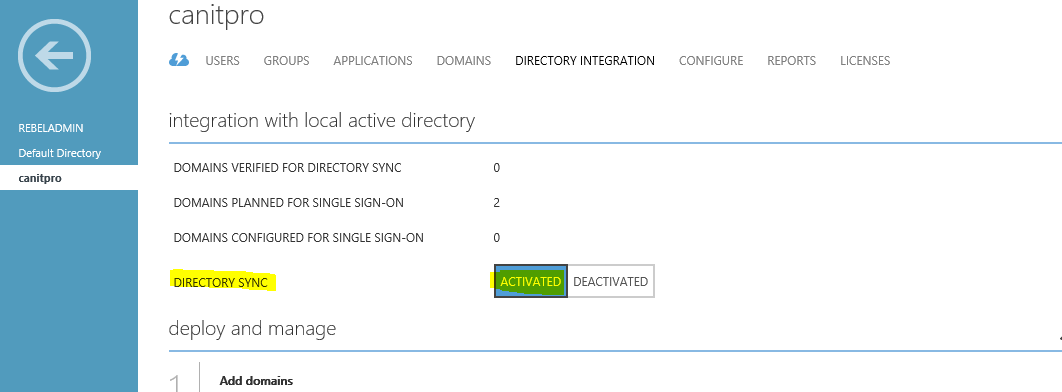View the REPORTS tab
This screenshot has width=1062, height=392.
791,61
